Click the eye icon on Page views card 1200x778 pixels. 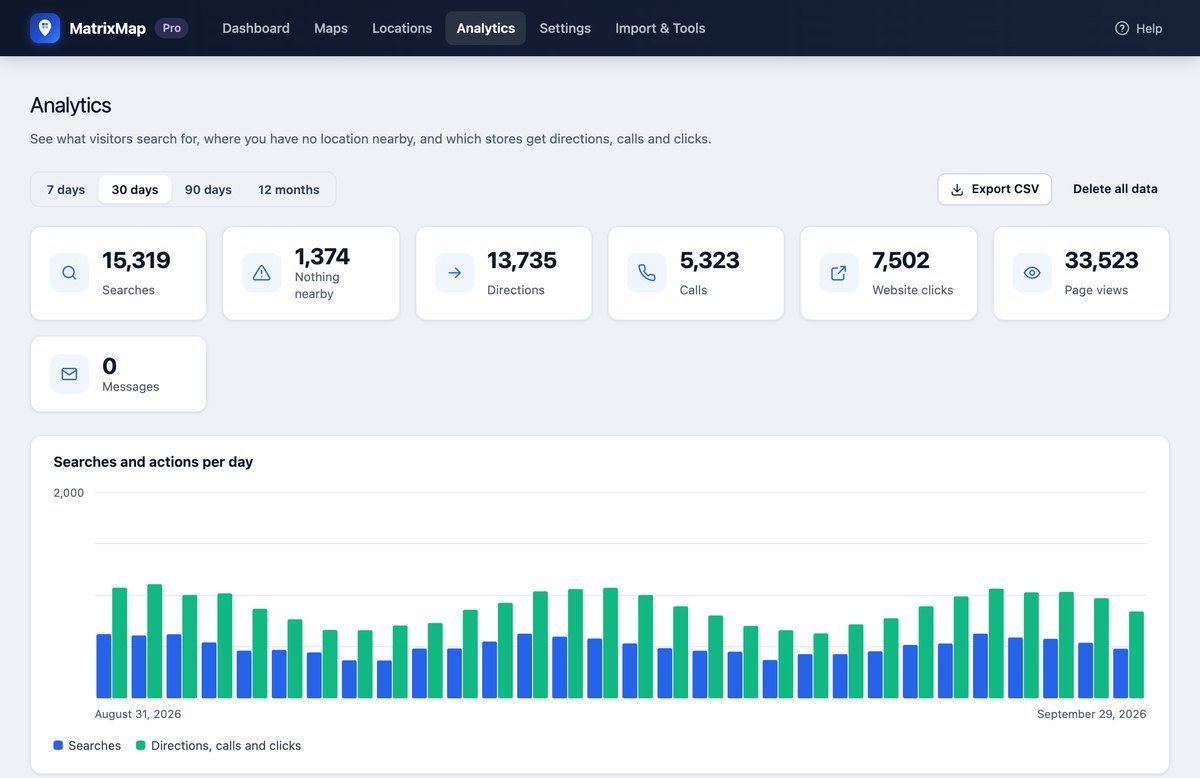pos(1032,273)
